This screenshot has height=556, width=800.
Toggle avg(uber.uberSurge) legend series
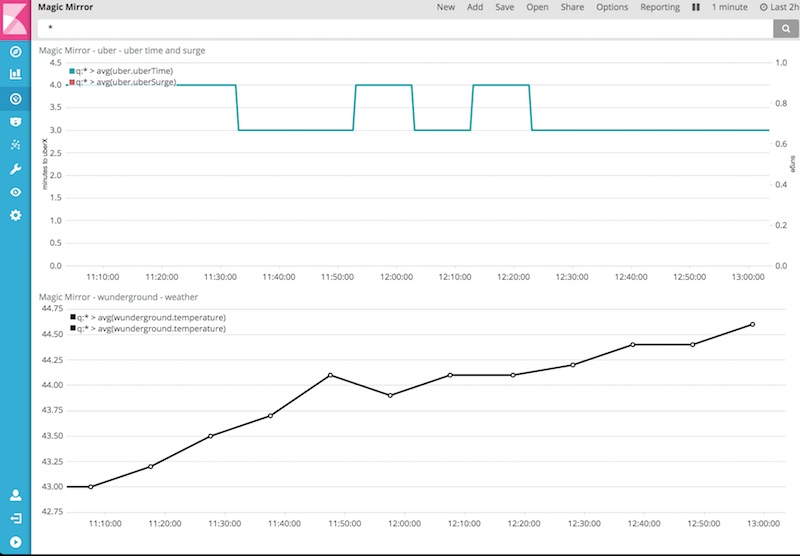coord(123,82)
